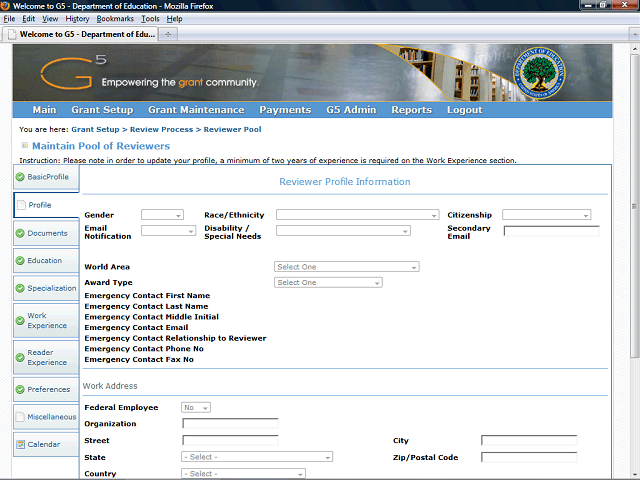The width and height of the screenshot is (640, 480).
Task: Click page icon on Miscellaneous tab
Action: 20,417
